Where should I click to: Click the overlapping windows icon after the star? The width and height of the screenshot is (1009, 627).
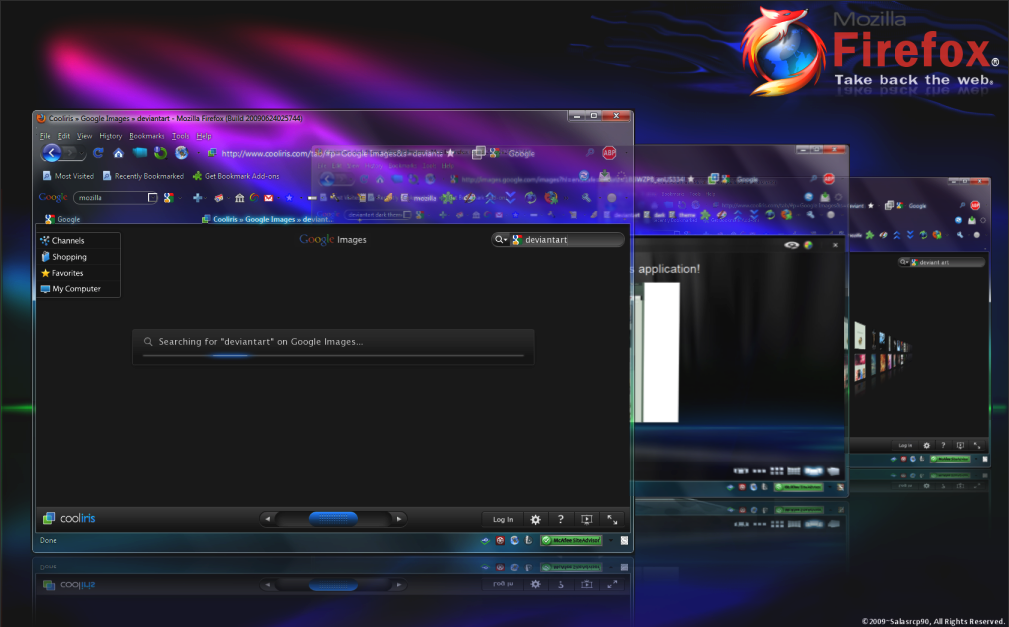pos(479,153)
